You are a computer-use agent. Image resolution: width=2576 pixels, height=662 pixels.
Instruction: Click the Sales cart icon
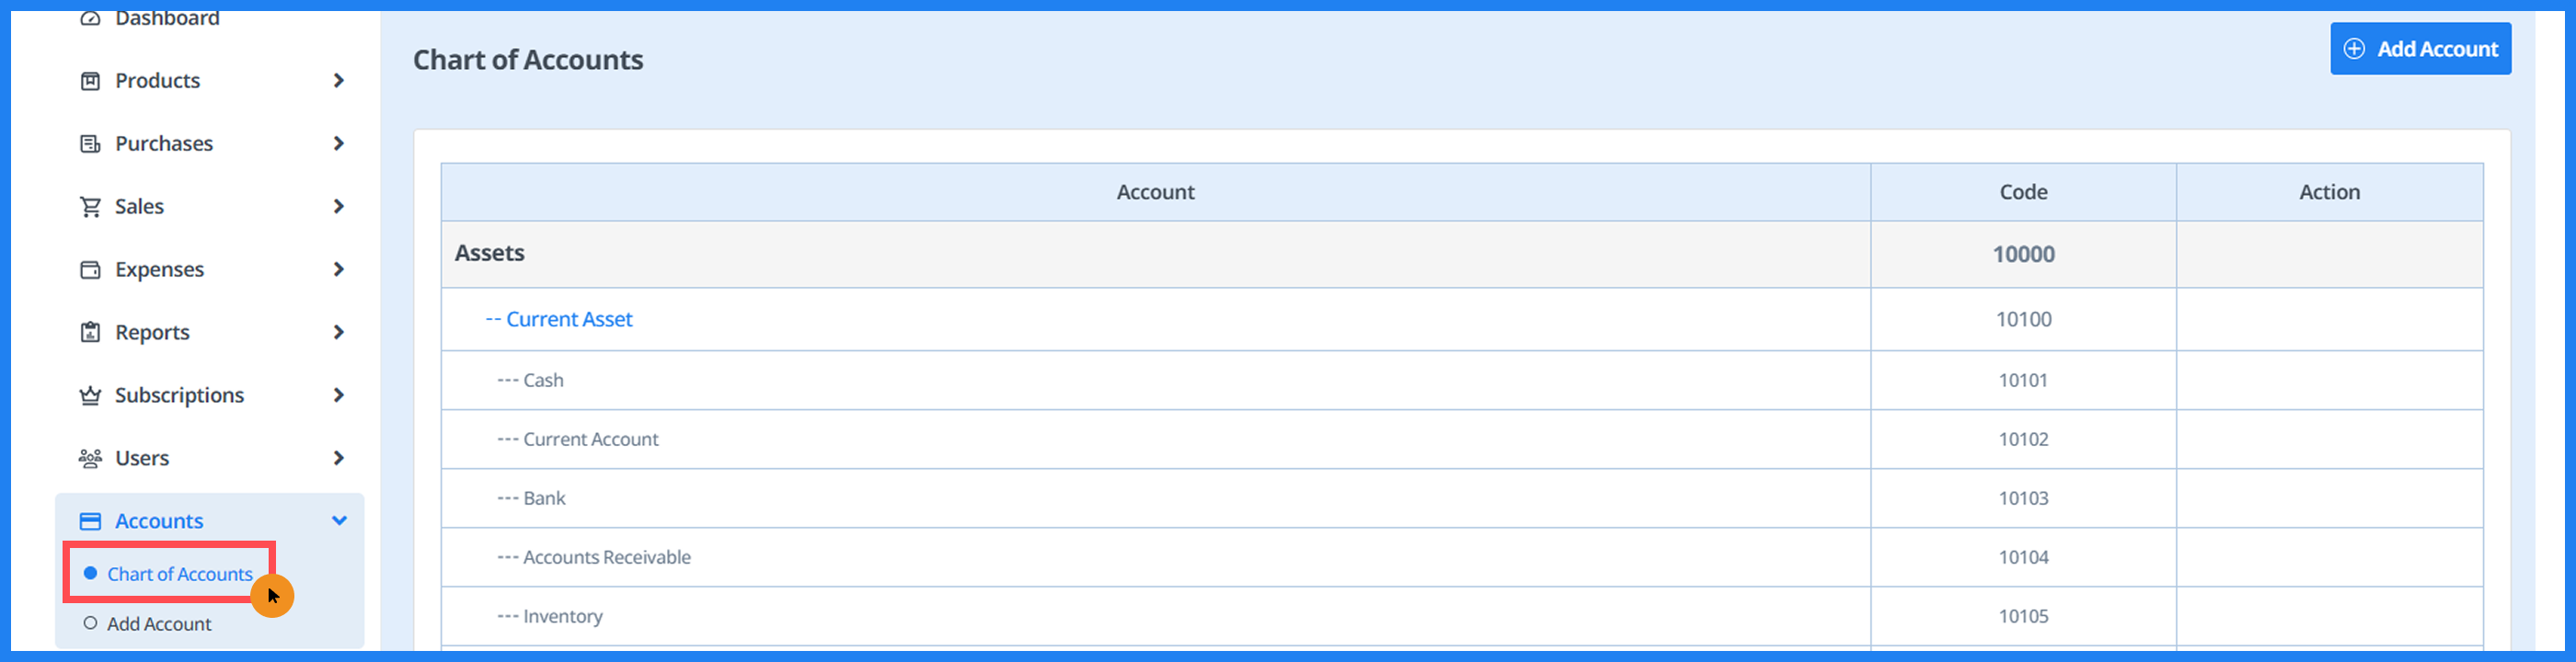click(90, 207)
